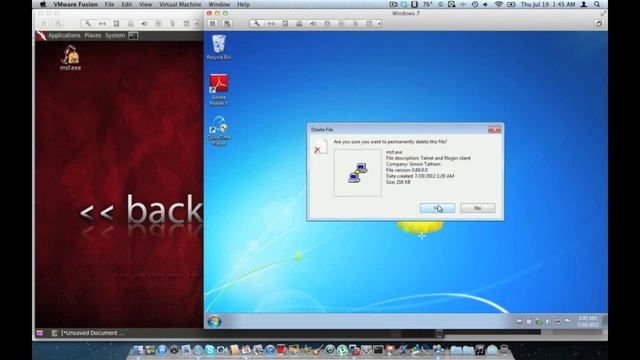
Task: Open Spotlight search in the Mac menu bar
Action: pyautogui.click(x=597, y=4)
